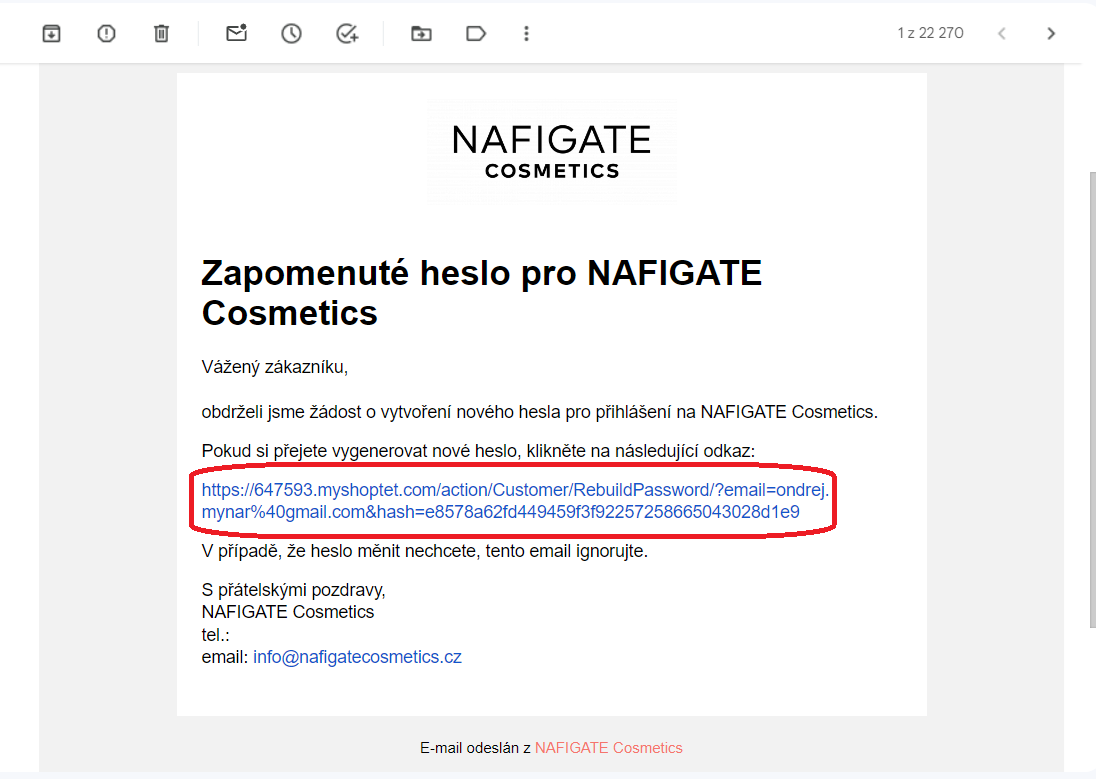The image size is (1096, 779).
Task: Click the NAFIGATE Cosmetics logo image
Action: click(x=551, y=151)
